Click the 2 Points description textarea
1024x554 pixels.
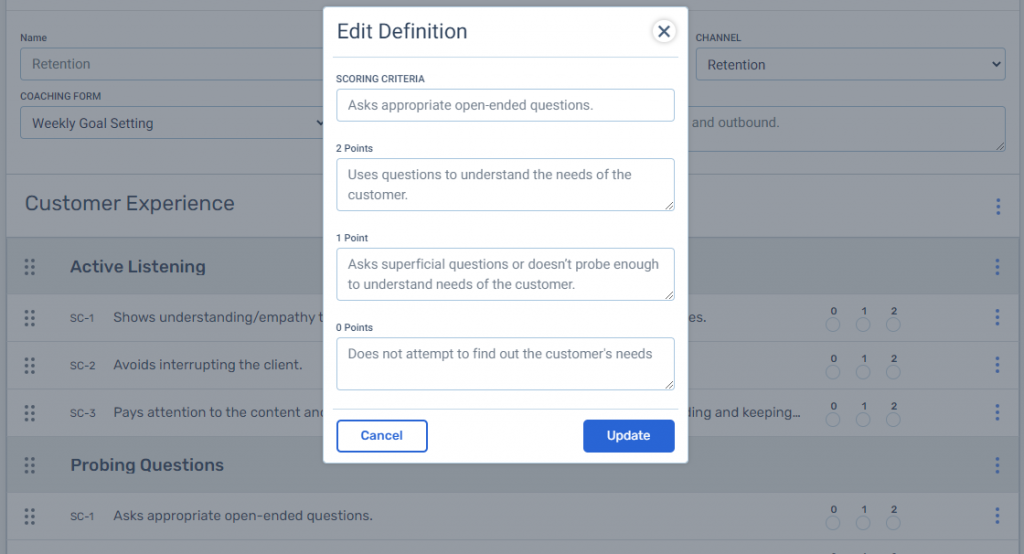click(505, 184)
